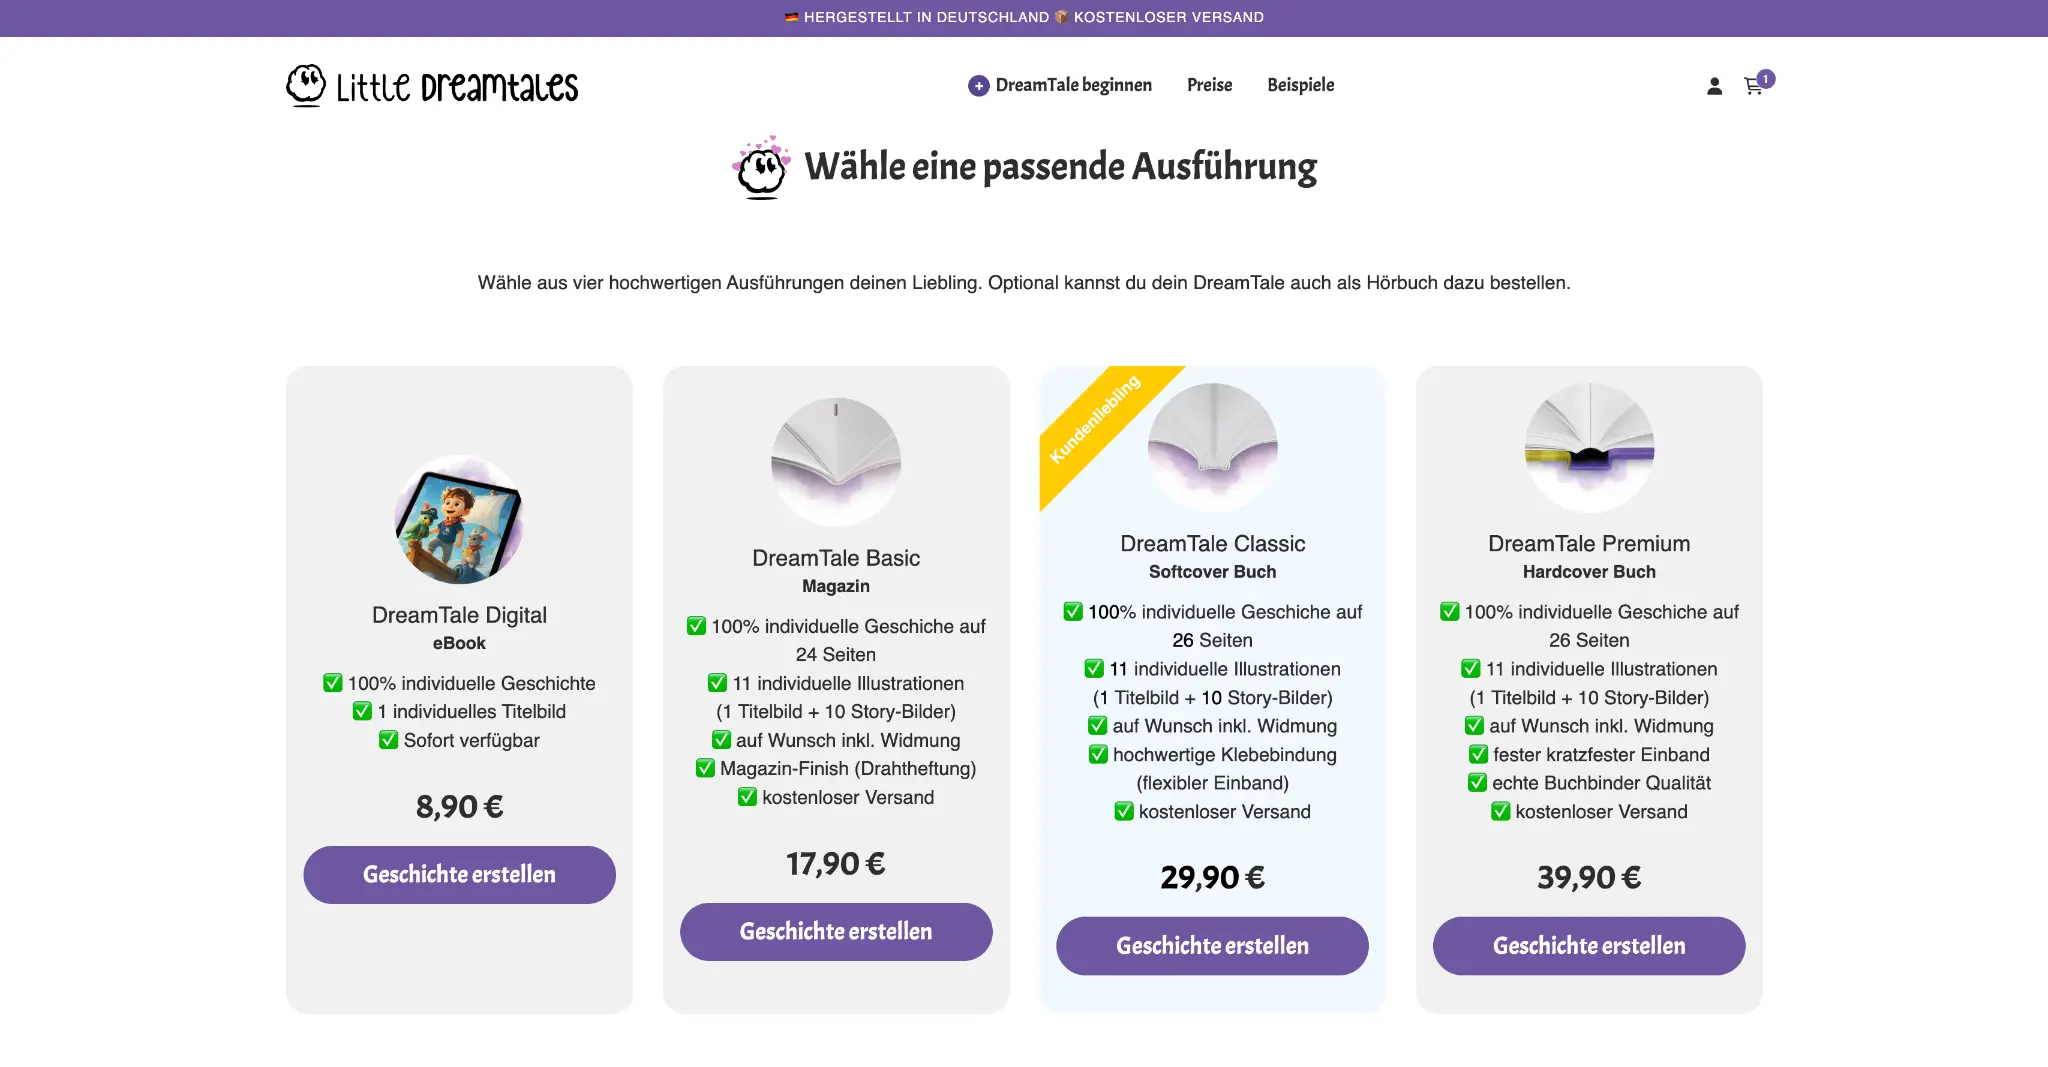
Task: Click the Little Dreamtales logo
Action: point(432,86)
